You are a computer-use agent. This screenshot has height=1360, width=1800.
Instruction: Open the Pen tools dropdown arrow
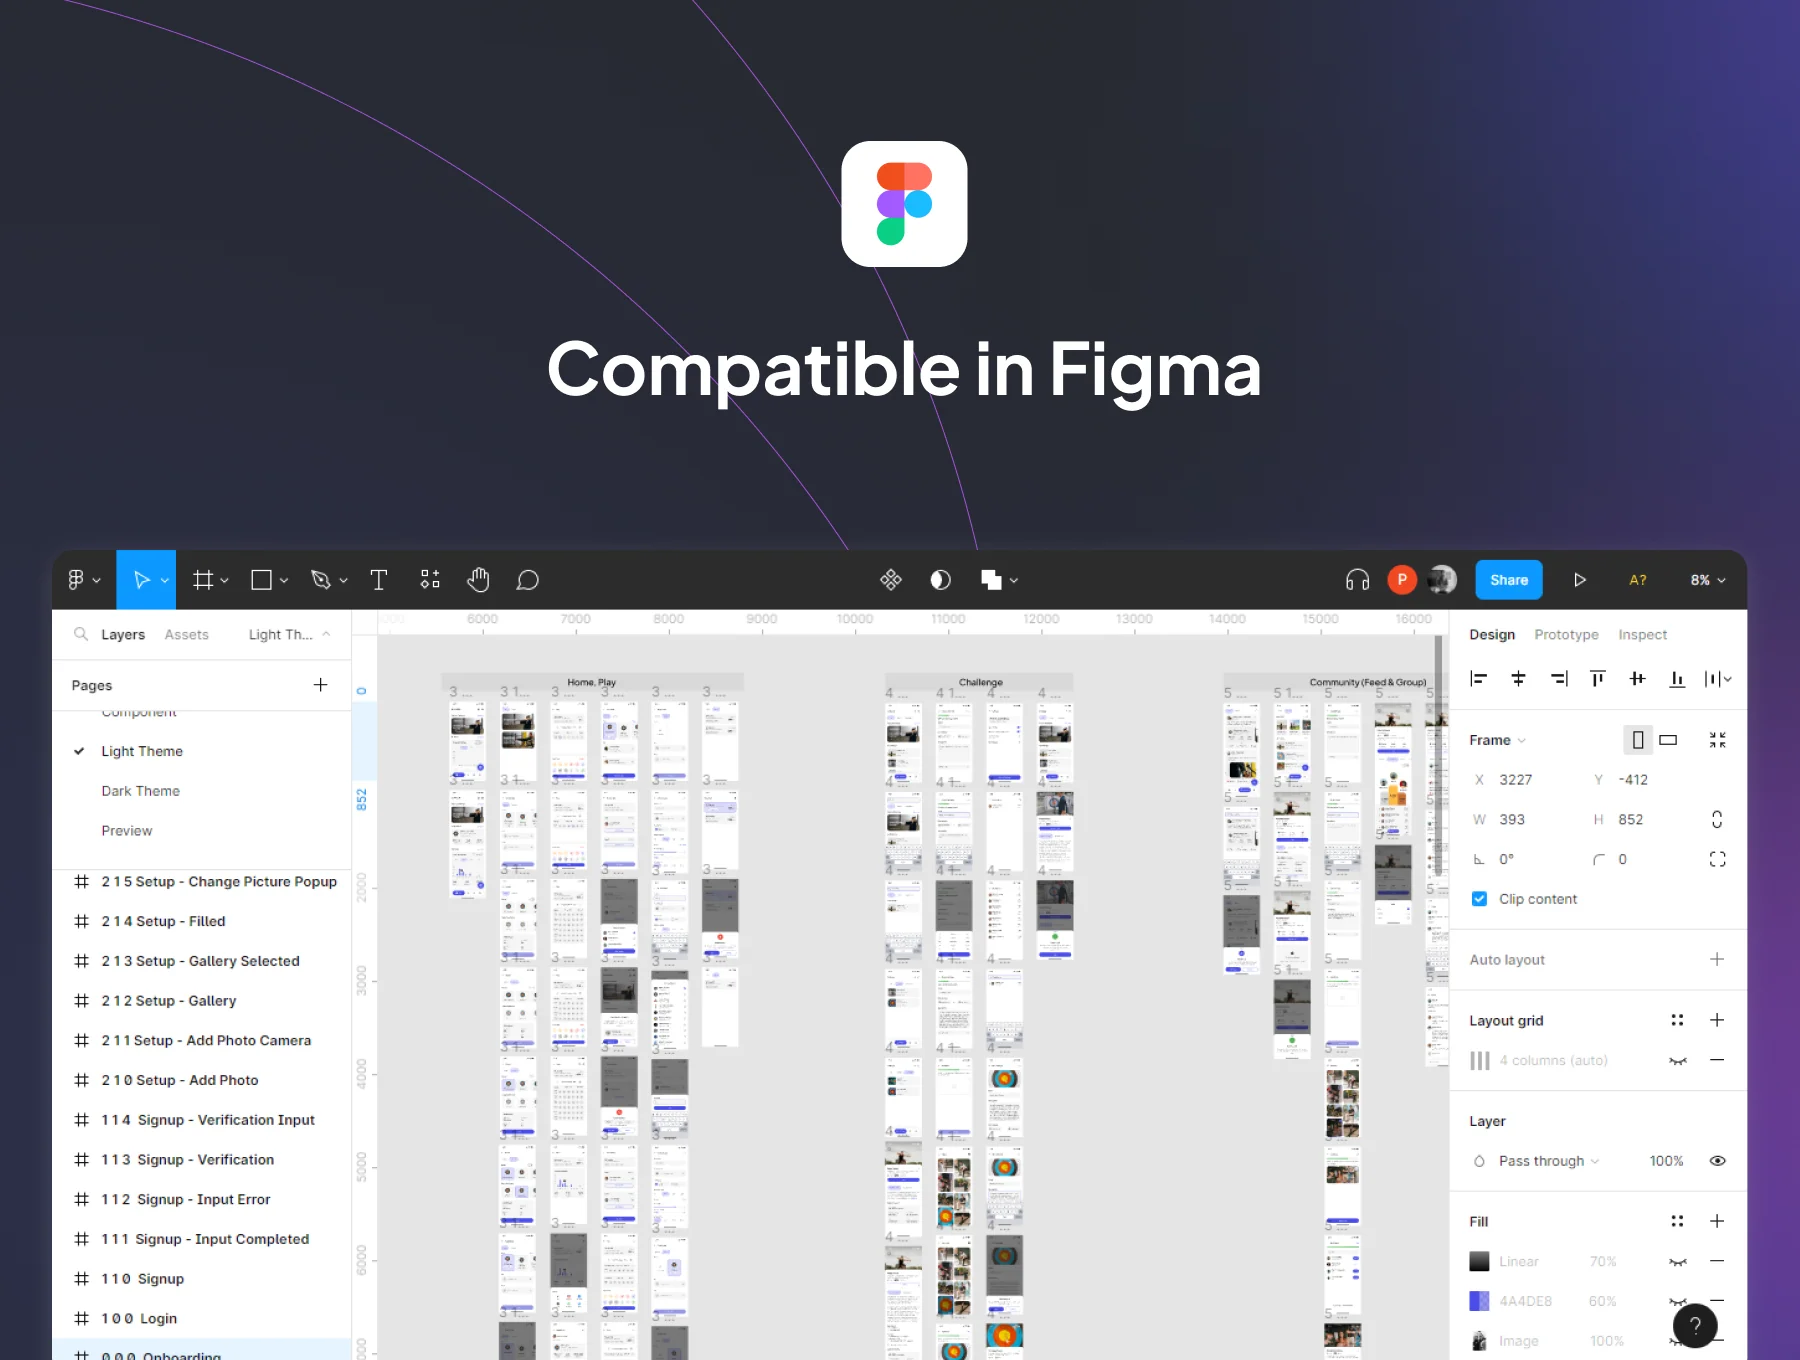pyautogui.click(x=343, y=580)
